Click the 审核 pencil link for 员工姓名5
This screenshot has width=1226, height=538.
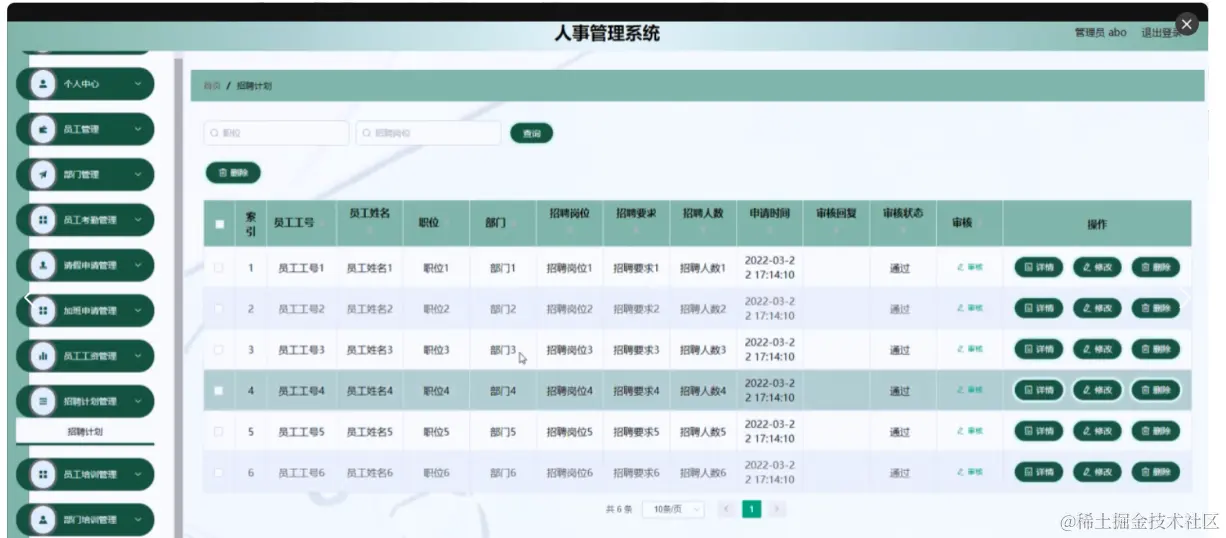point(970,432)
